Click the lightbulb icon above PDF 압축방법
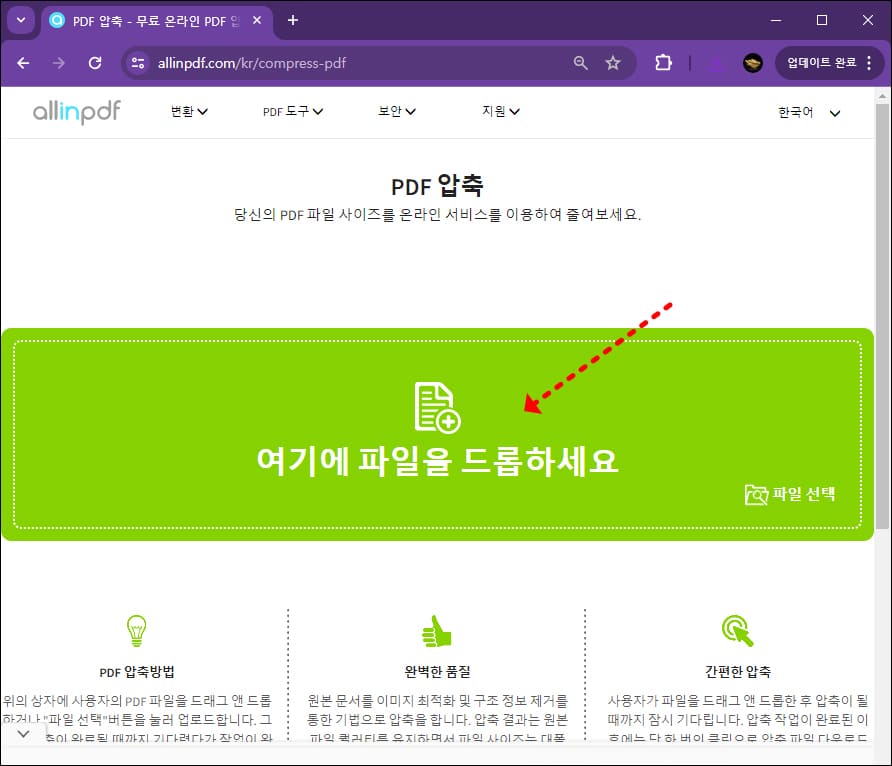 (137, 630)
